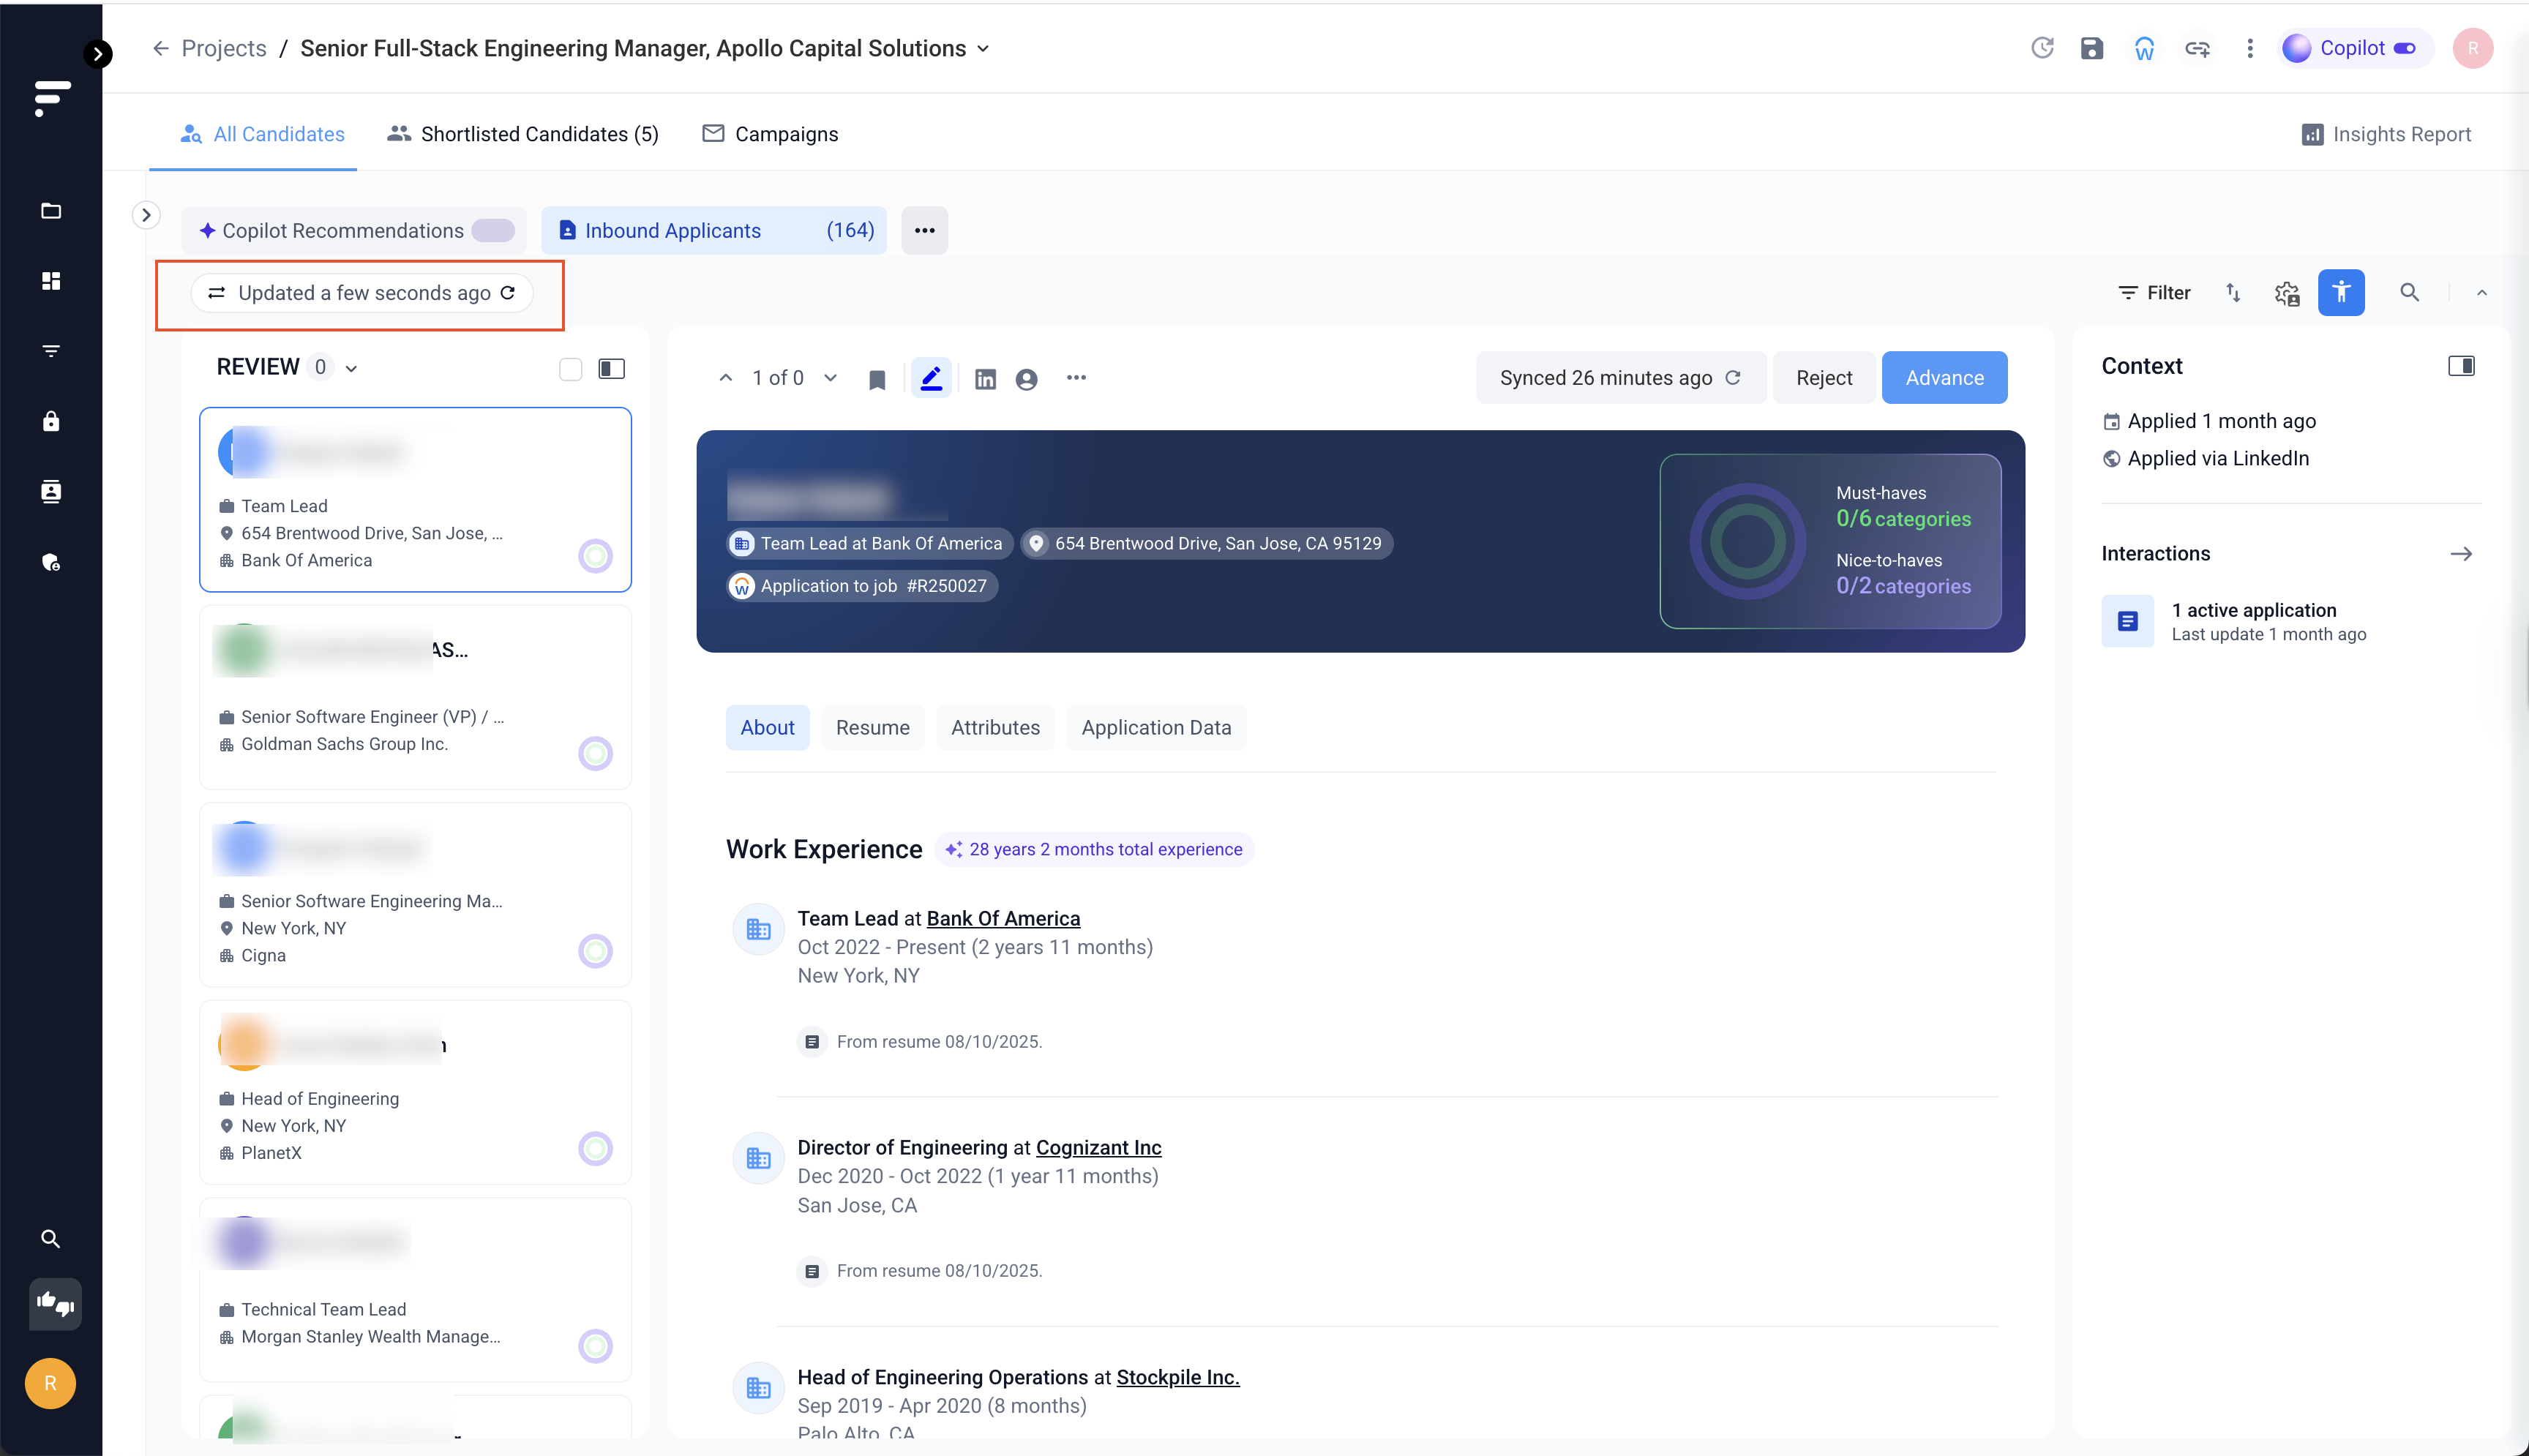
Task: Open Interactions details arrow
Action: pyautogui.click(x=2461, y=554)
